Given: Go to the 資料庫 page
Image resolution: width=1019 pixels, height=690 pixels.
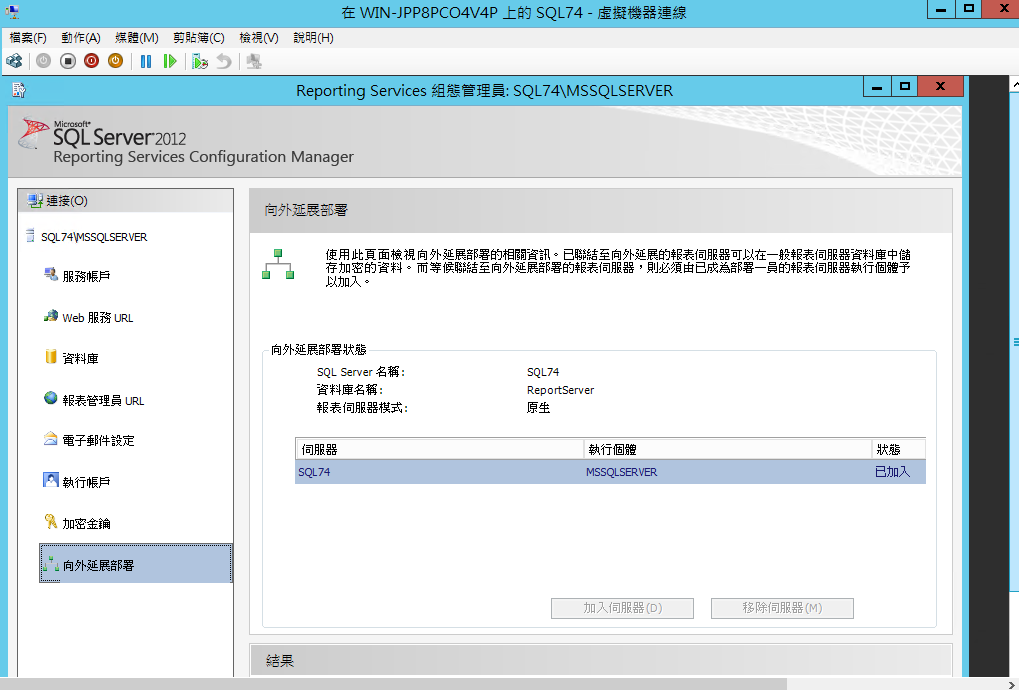Looking at the screenshot, I should click(x=71, y=358).
